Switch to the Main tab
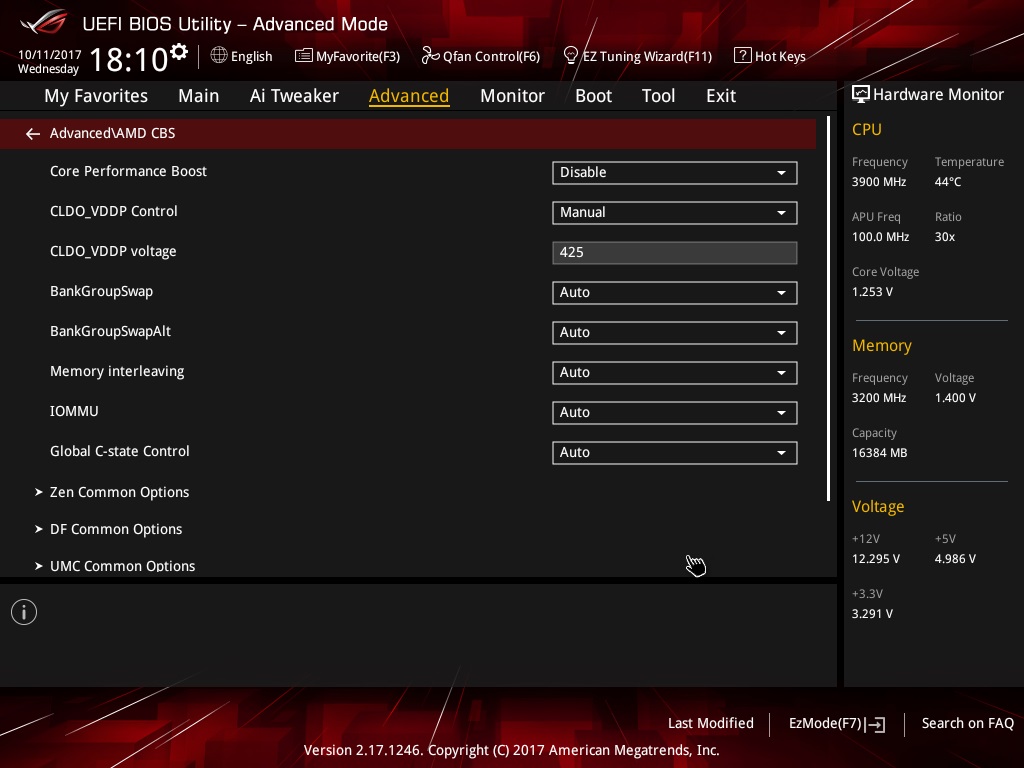 click(x=199, y=96)
